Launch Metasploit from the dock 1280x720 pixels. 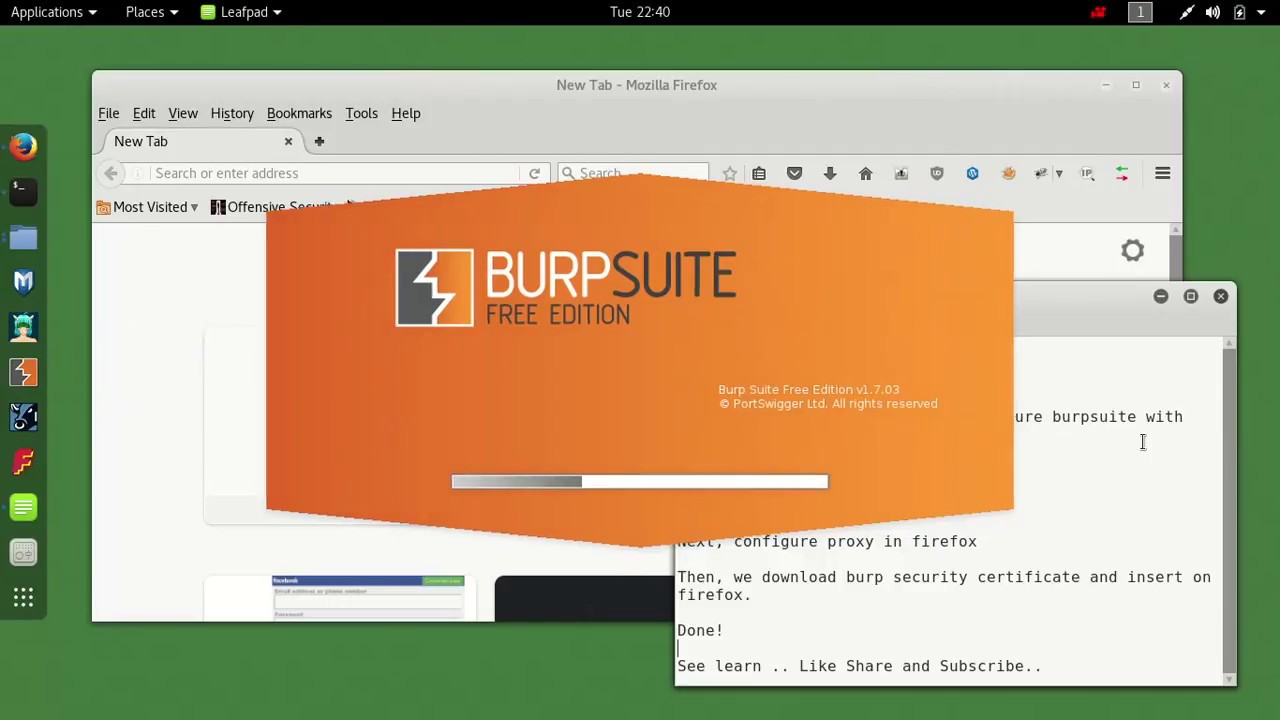coord(23,282)
